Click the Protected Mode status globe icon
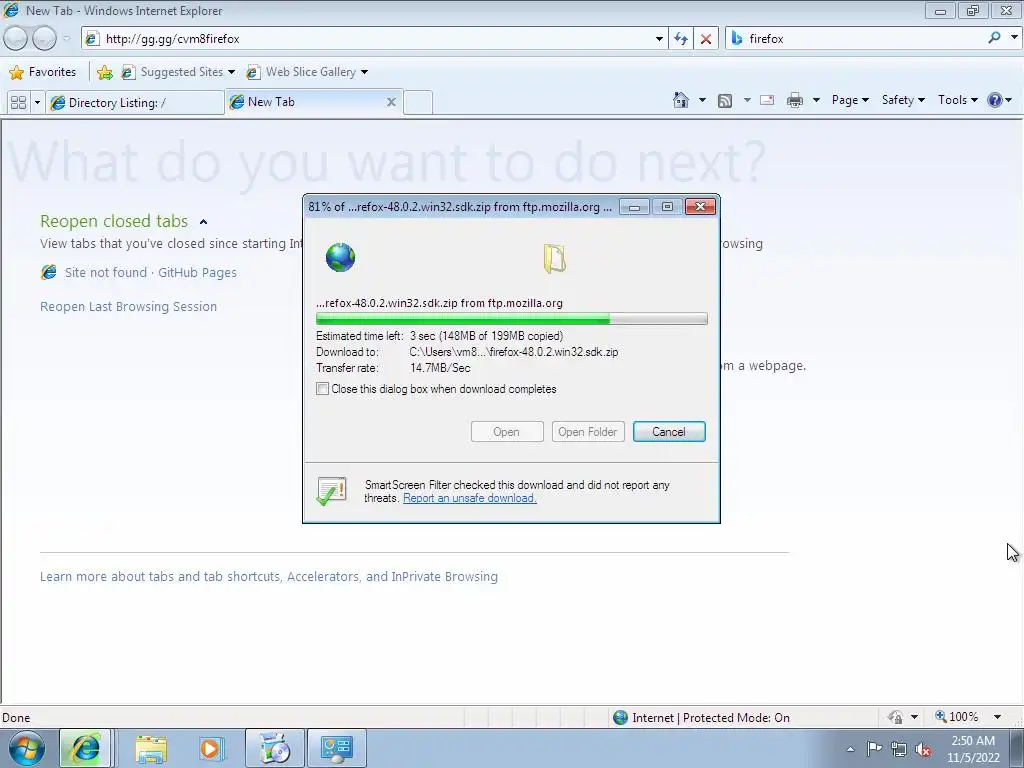This screenshot has height=768, width=1024. point(620,718)
